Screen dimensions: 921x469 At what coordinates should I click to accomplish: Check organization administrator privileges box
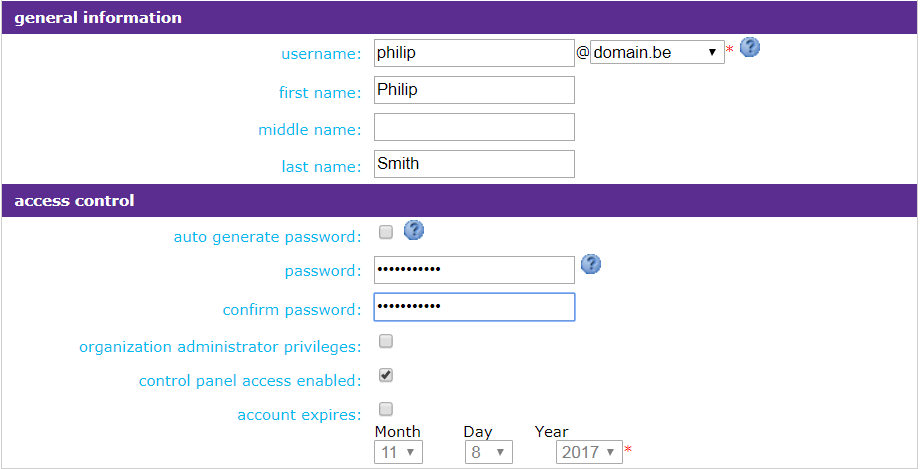coord(386,342)
